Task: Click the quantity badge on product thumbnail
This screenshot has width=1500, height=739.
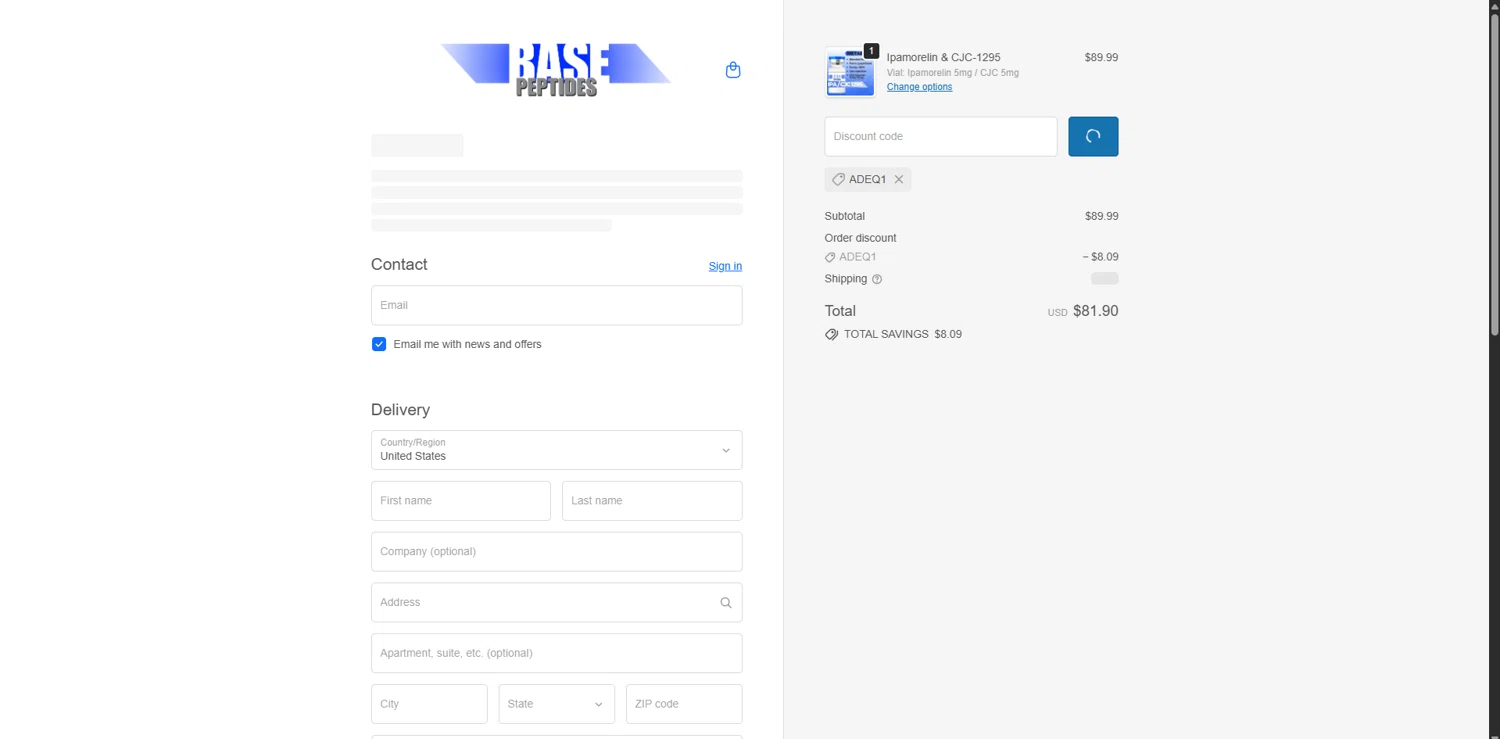Action: tap(871, 51)
